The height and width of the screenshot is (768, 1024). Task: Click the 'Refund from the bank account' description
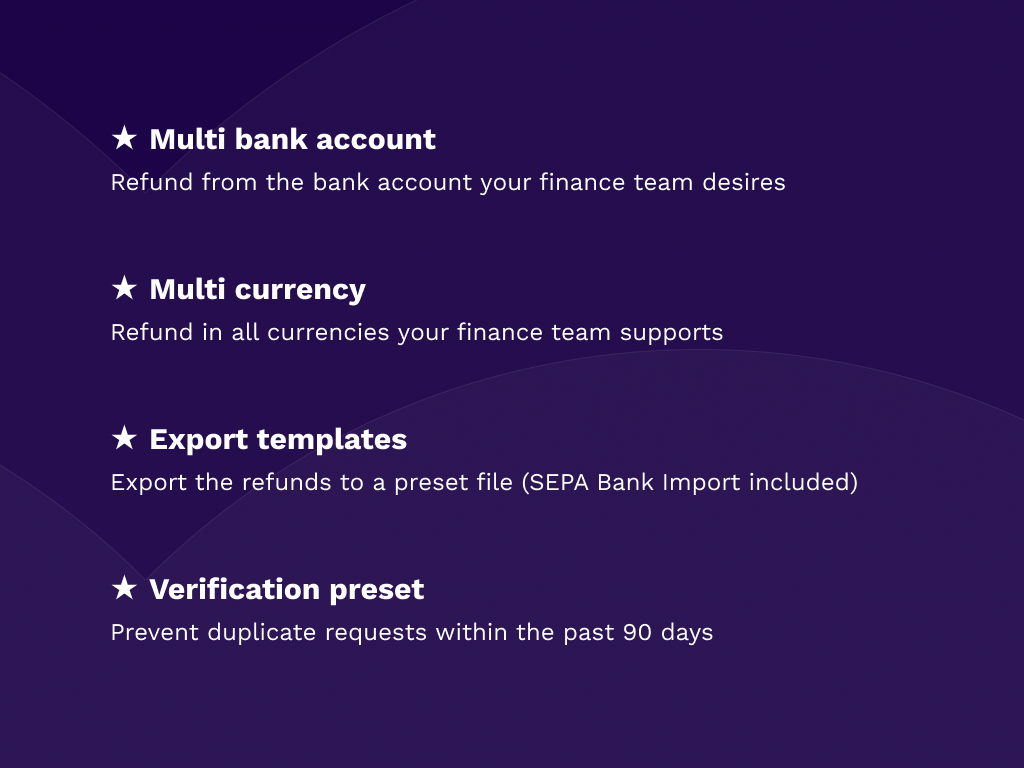pos(447,183)
